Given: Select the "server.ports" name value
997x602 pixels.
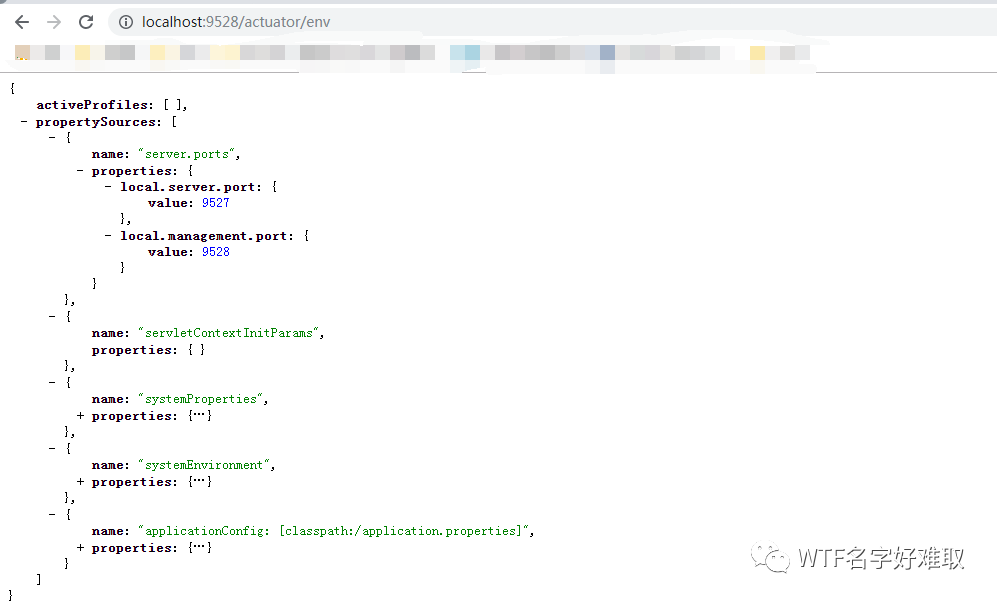Looking at the screenshot, I should coord(187,154).
